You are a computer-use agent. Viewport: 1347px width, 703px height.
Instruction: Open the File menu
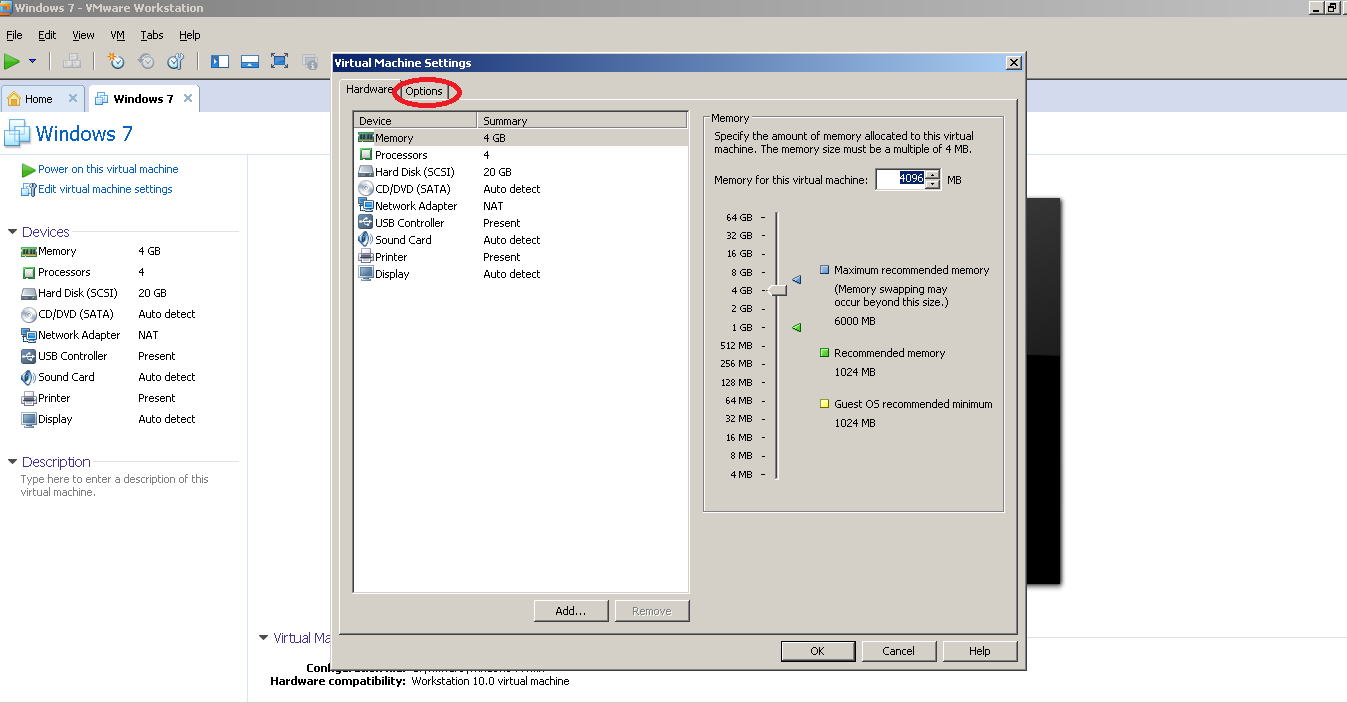pos(14,35)
